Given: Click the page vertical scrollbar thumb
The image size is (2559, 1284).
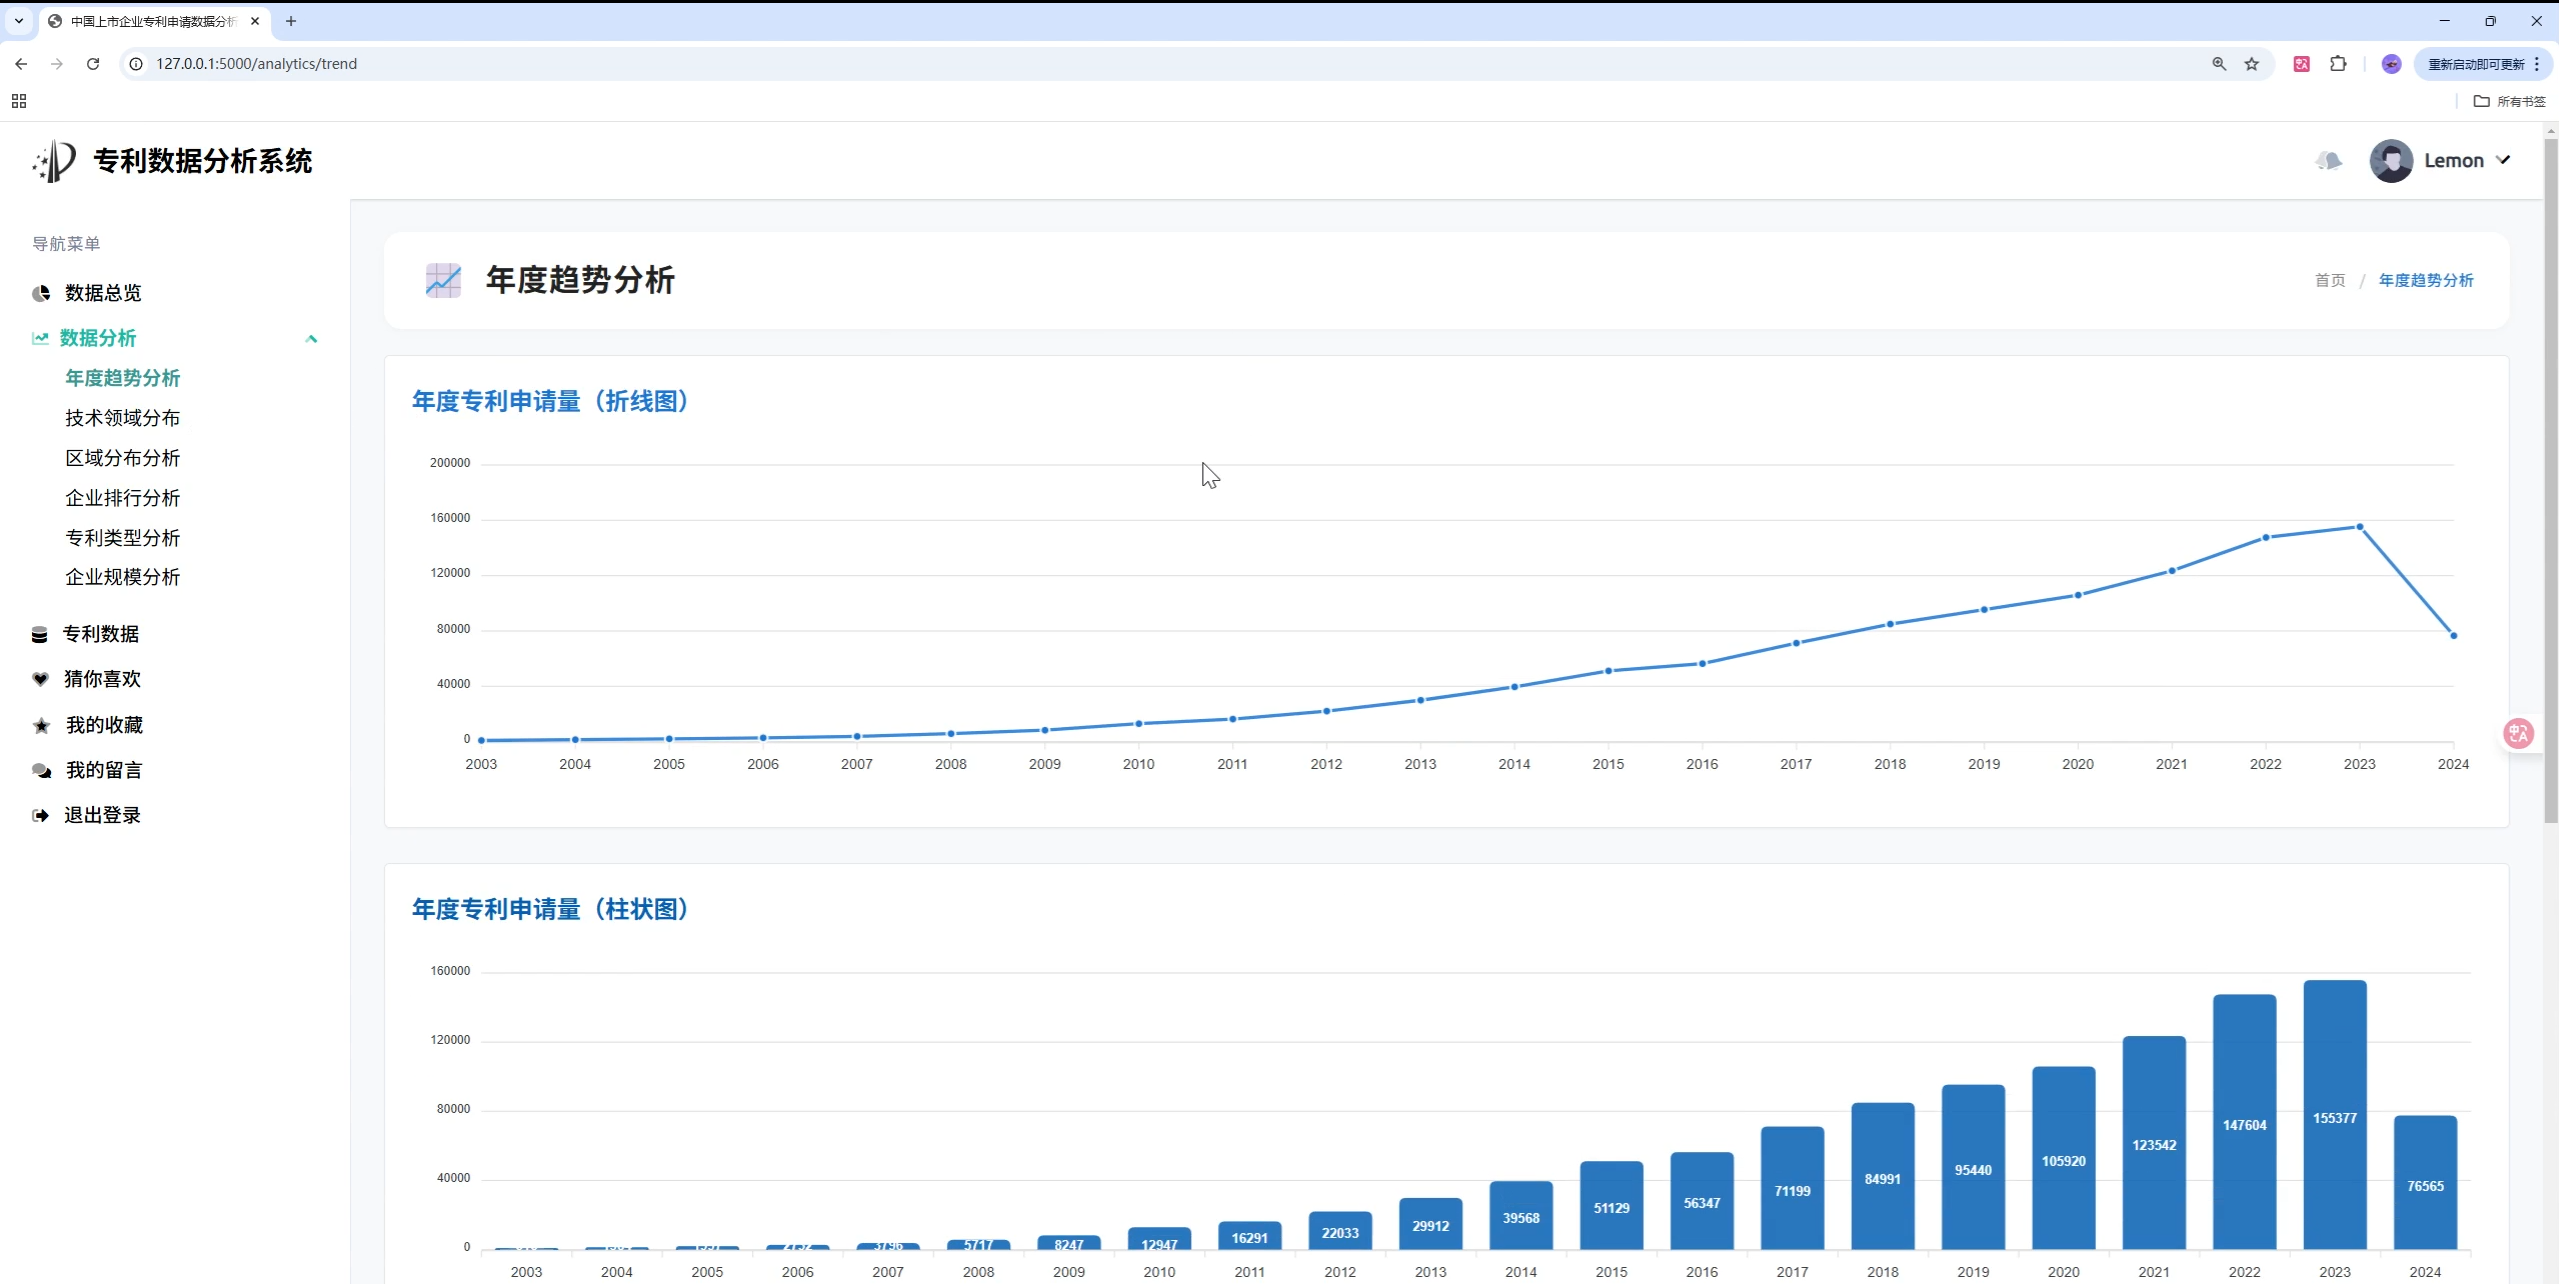Looking at the screenshot, I should (x=2551, y=480).
